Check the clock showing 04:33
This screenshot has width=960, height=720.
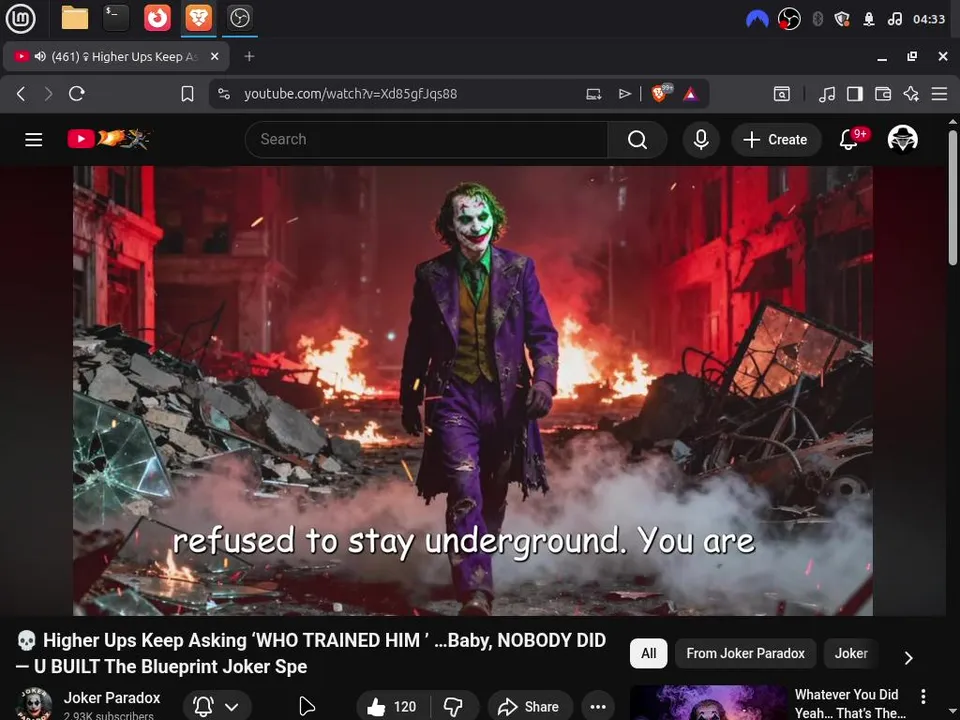pyautogui.click(x=929, y=19)
